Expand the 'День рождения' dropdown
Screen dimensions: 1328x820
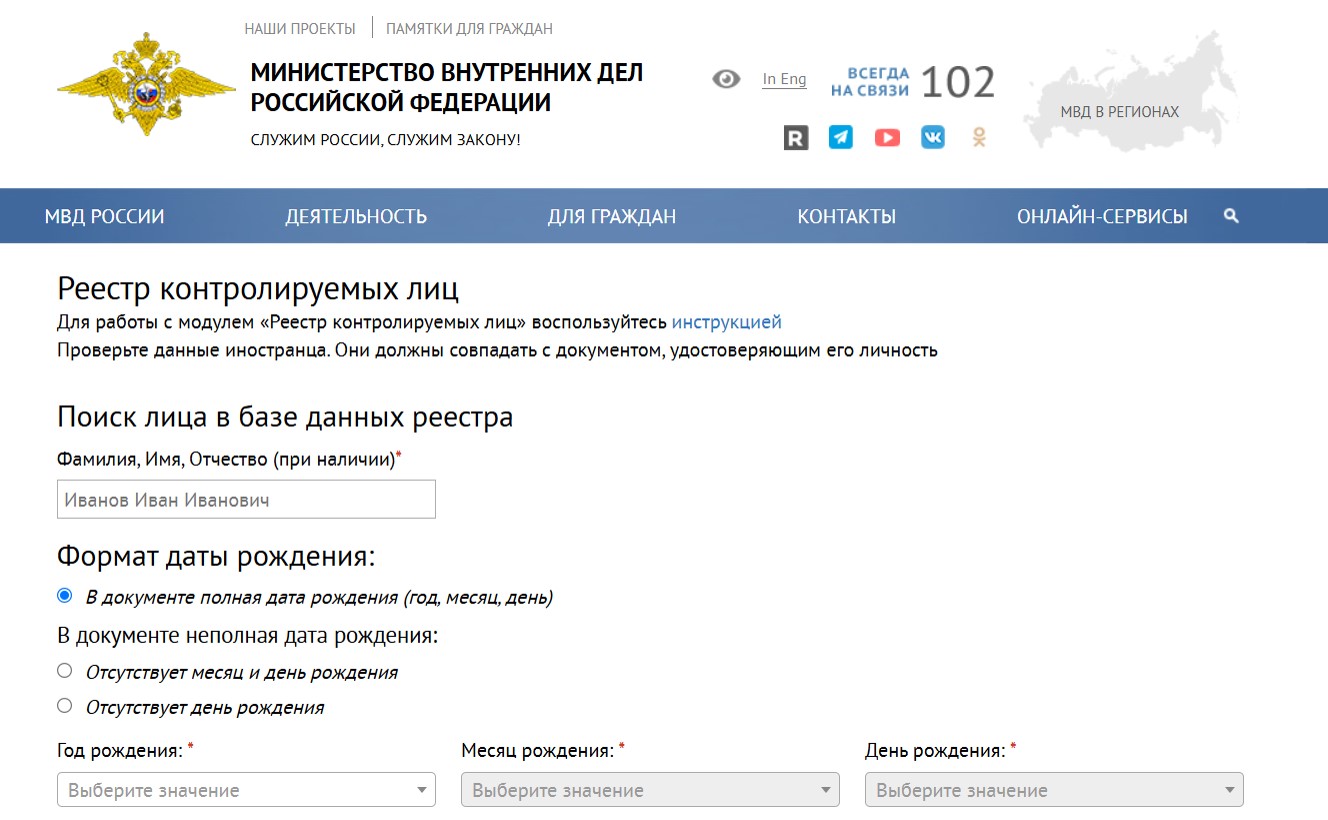1054,790
